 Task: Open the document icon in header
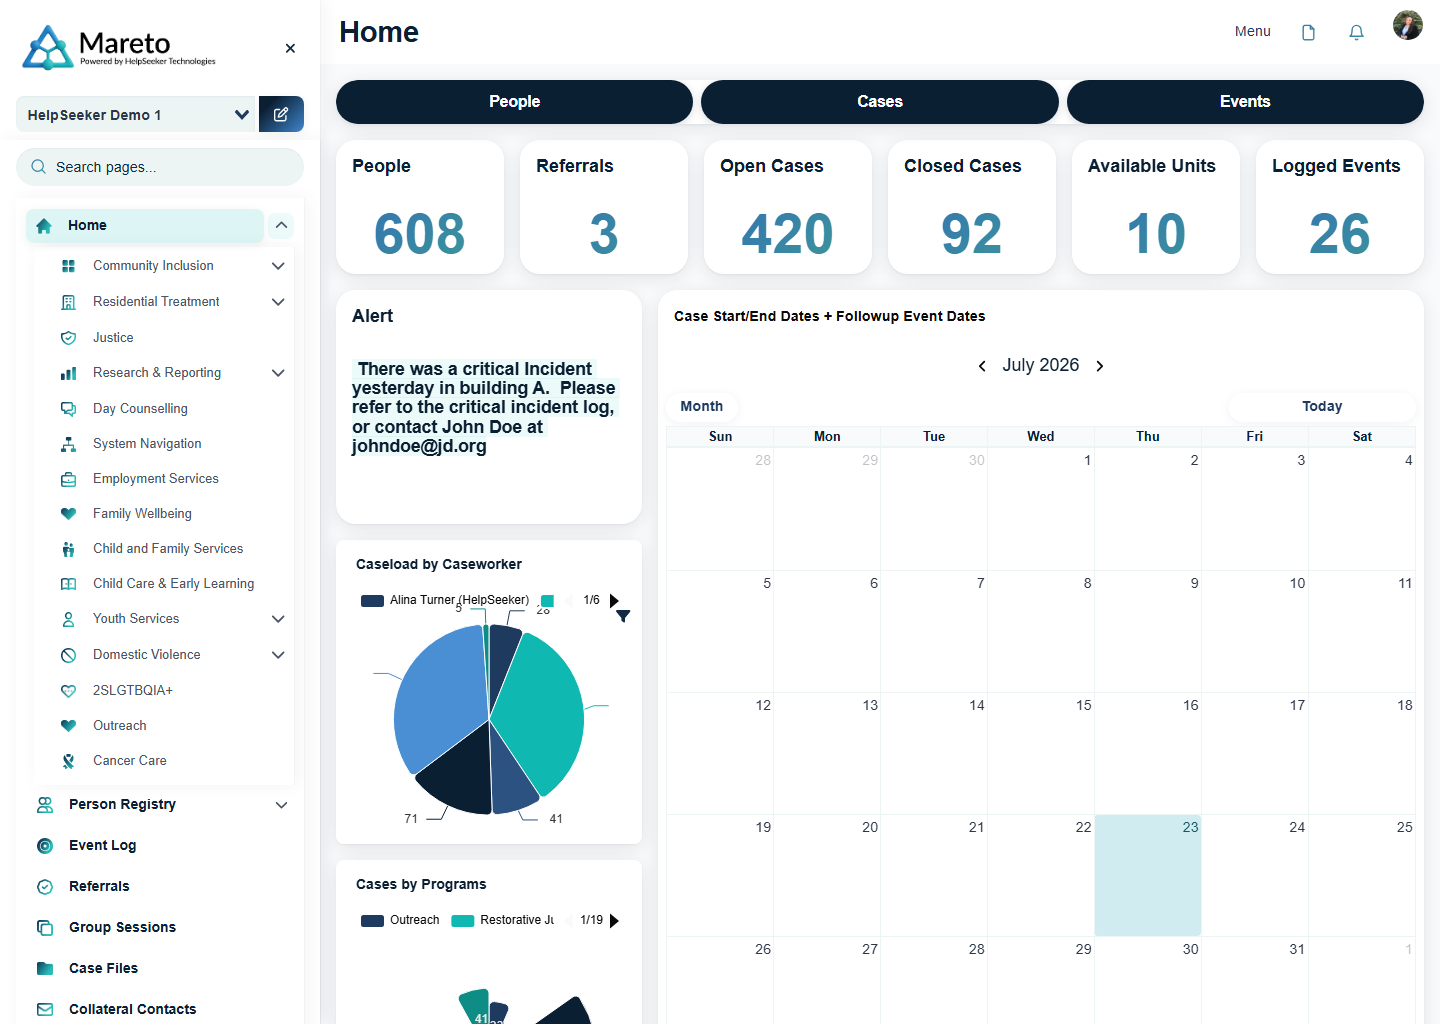[x=1308, y=32]
